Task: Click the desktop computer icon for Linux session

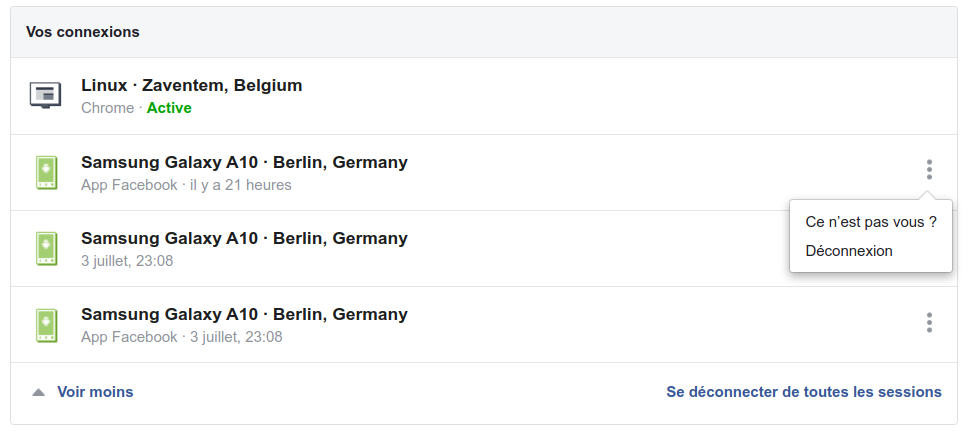Action: 46,96
